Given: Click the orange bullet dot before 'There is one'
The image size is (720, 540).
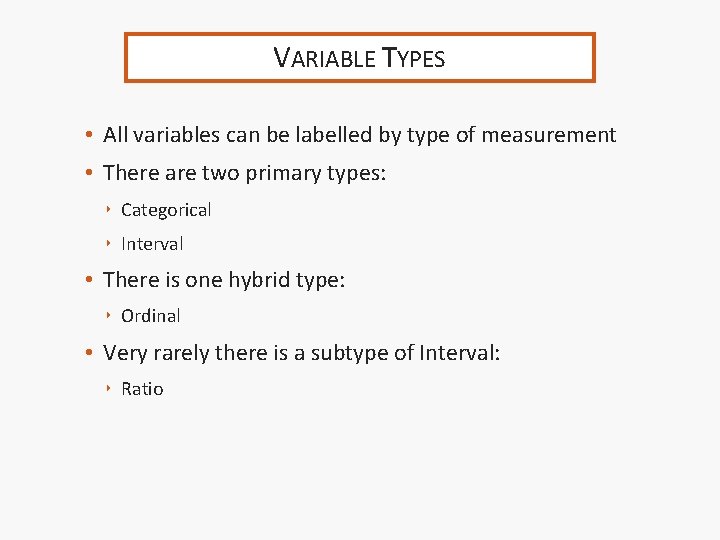Looking at the screenshot, I should [x=89, y=280].
